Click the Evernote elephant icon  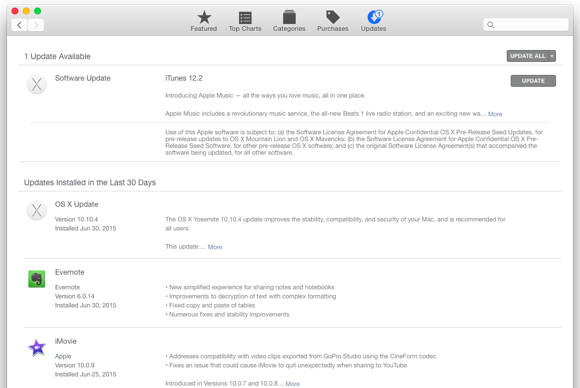coord(37,279)
